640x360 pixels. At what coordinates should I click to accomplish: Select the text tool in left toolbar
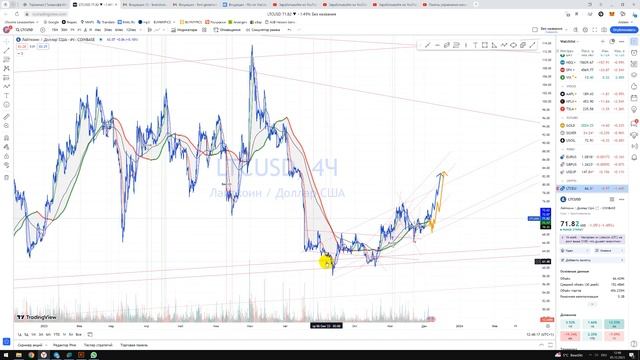point(6,96)
